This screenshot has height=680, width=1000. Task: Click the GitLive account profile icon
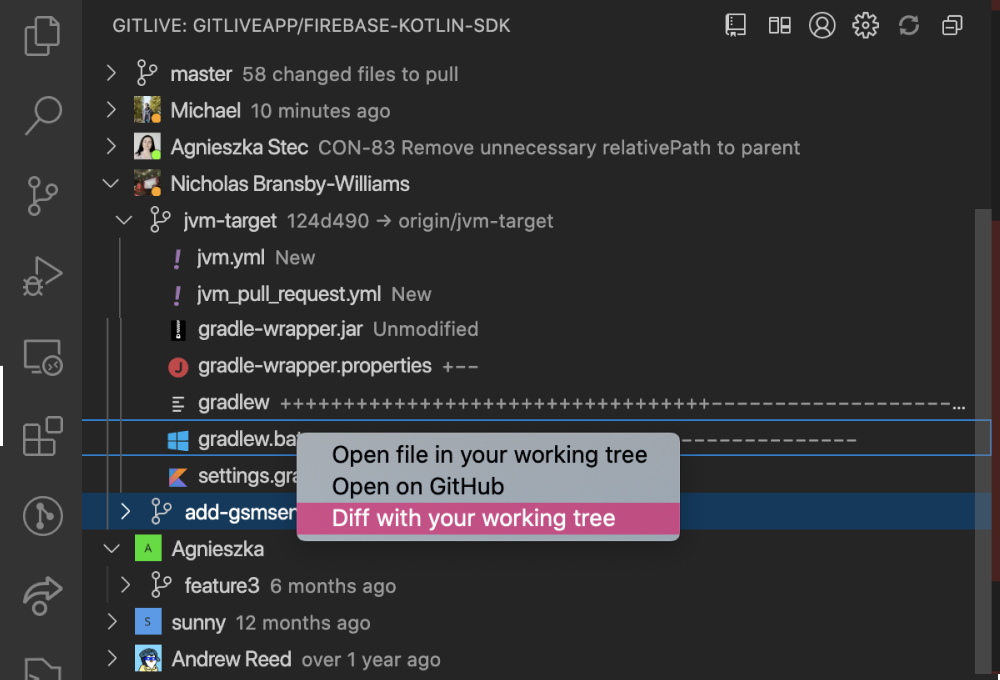coord(822,25)
